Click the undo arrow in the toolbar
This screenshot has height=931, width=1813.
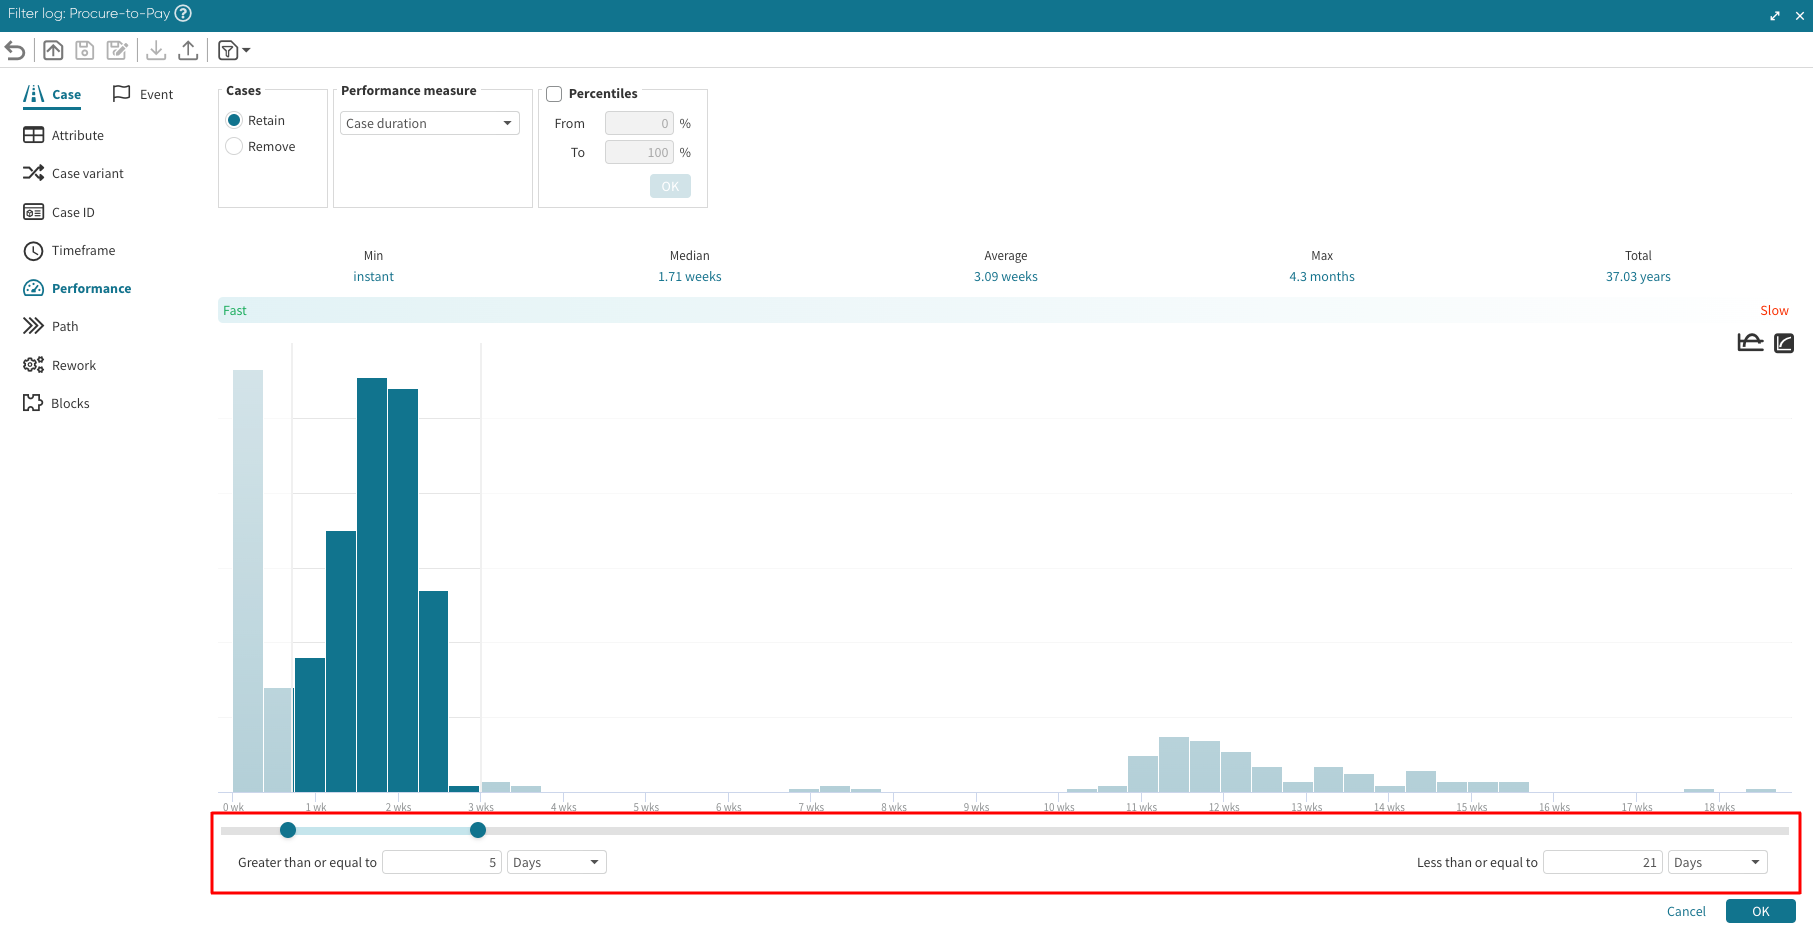click(15, 50)
